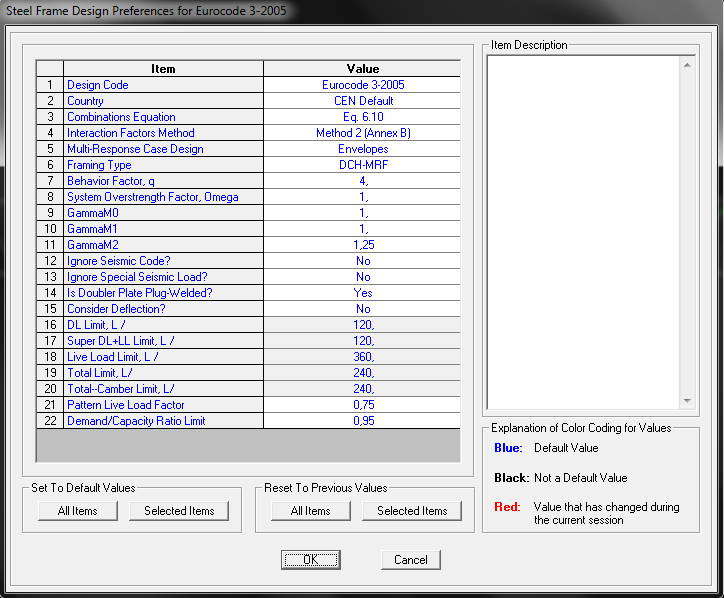Open the Eq. 6.10 value cell
Image resolution: width=724 pixels, height=598 pixels.
362,117
